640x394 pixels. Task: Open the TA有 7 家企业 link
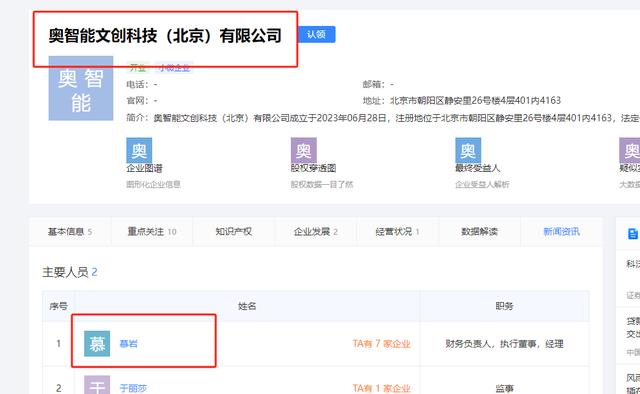382,344
